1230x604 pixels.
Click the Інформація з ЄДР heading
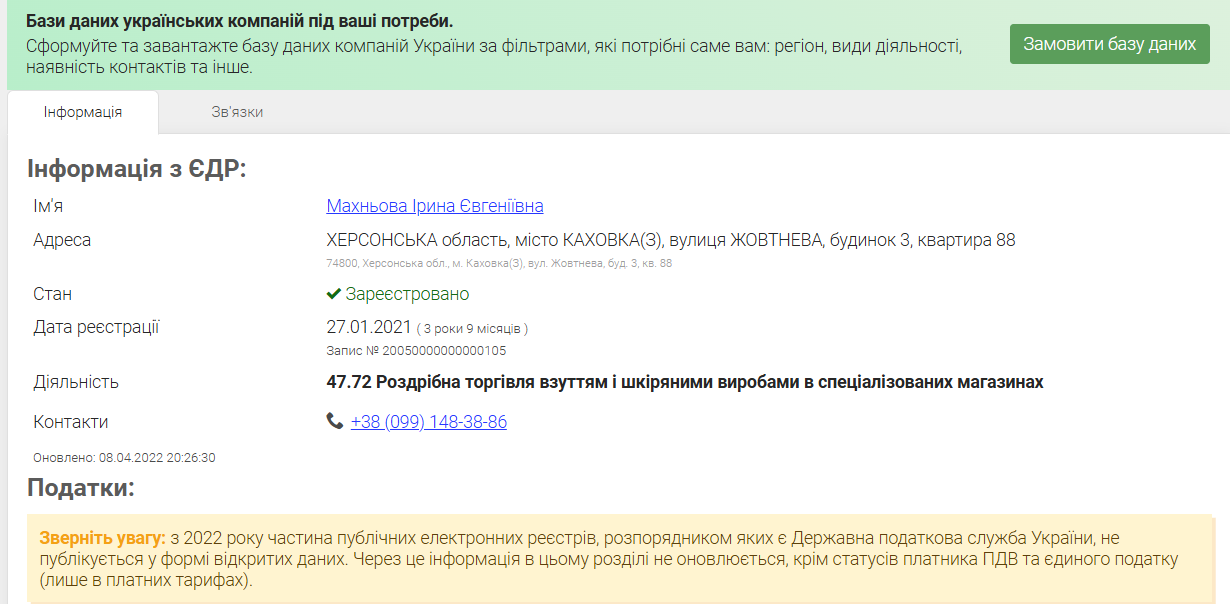136,169
